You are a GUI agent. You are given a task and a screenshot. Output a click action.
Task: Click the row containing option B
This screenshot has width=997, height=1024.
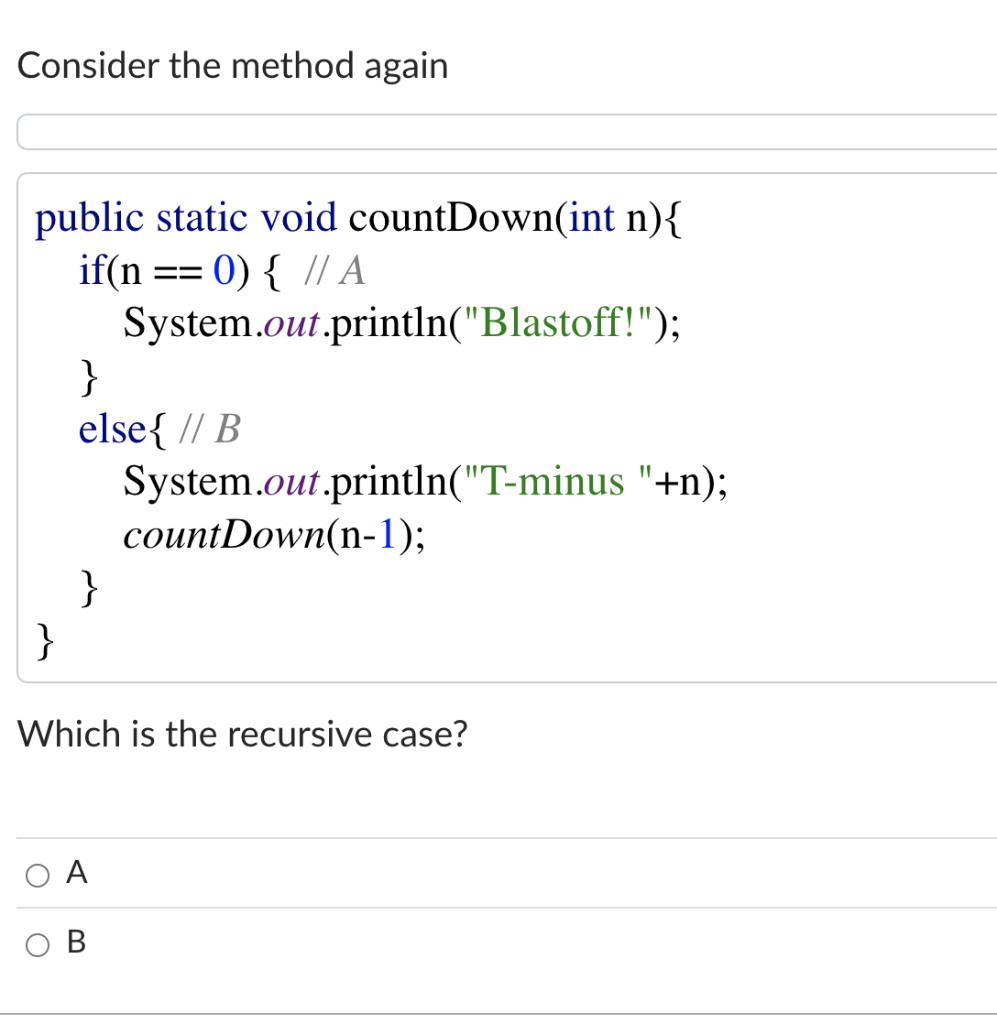pos(400,942)
